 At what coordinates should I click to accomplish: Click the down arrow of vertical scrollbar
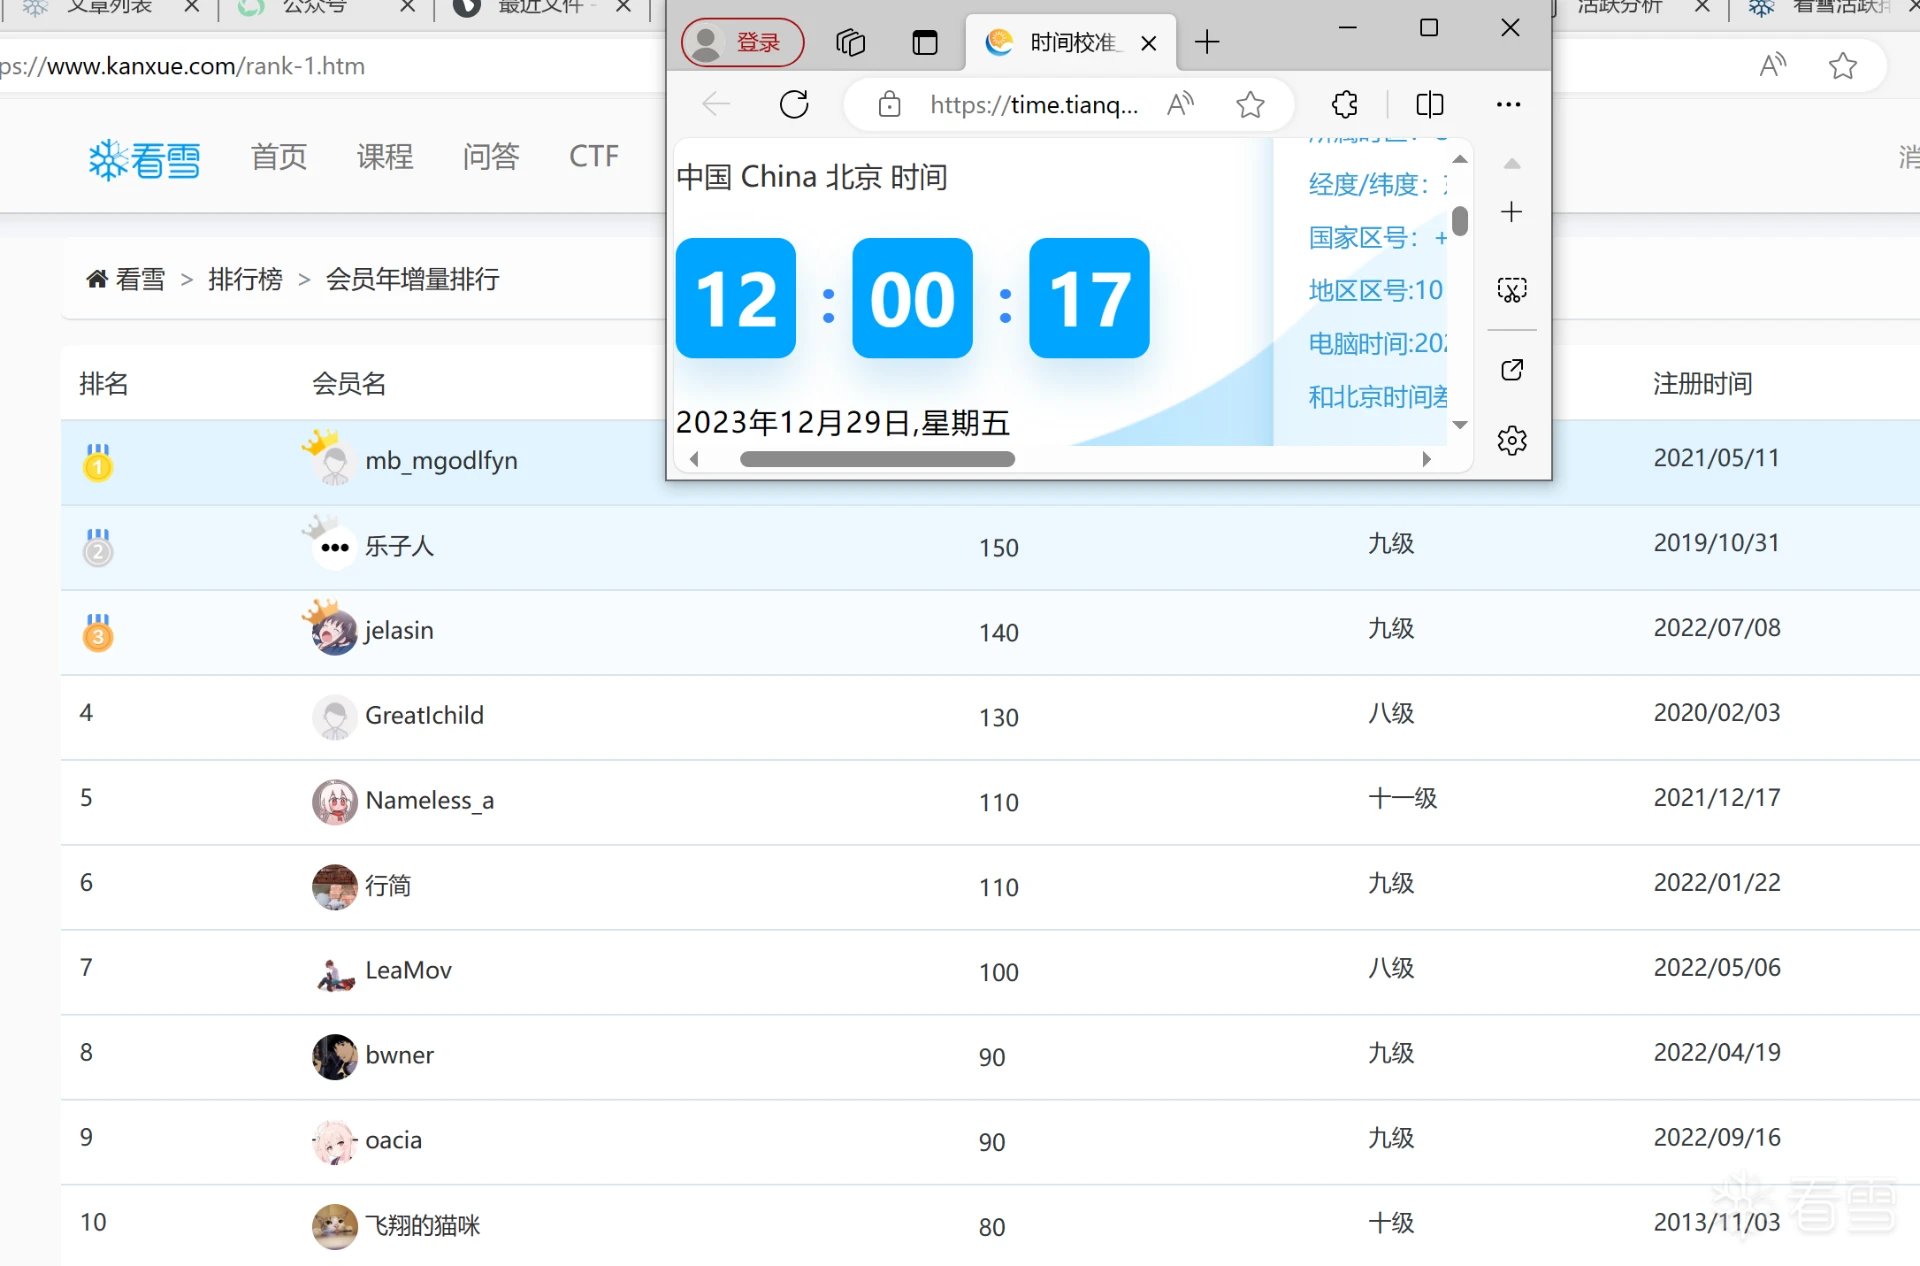click(x=1460, y=425)
